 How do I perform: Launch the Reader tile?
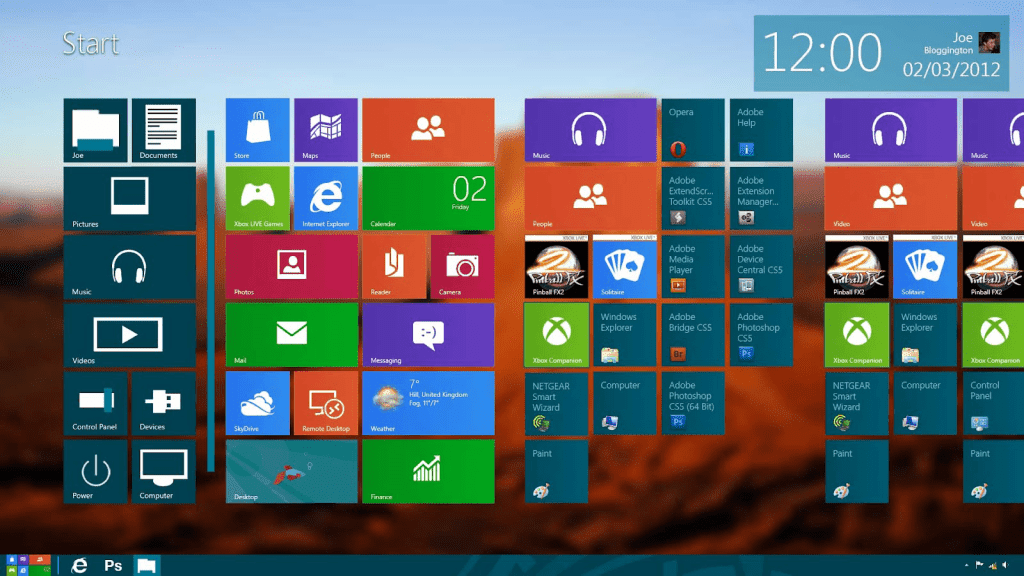point(394,266)
